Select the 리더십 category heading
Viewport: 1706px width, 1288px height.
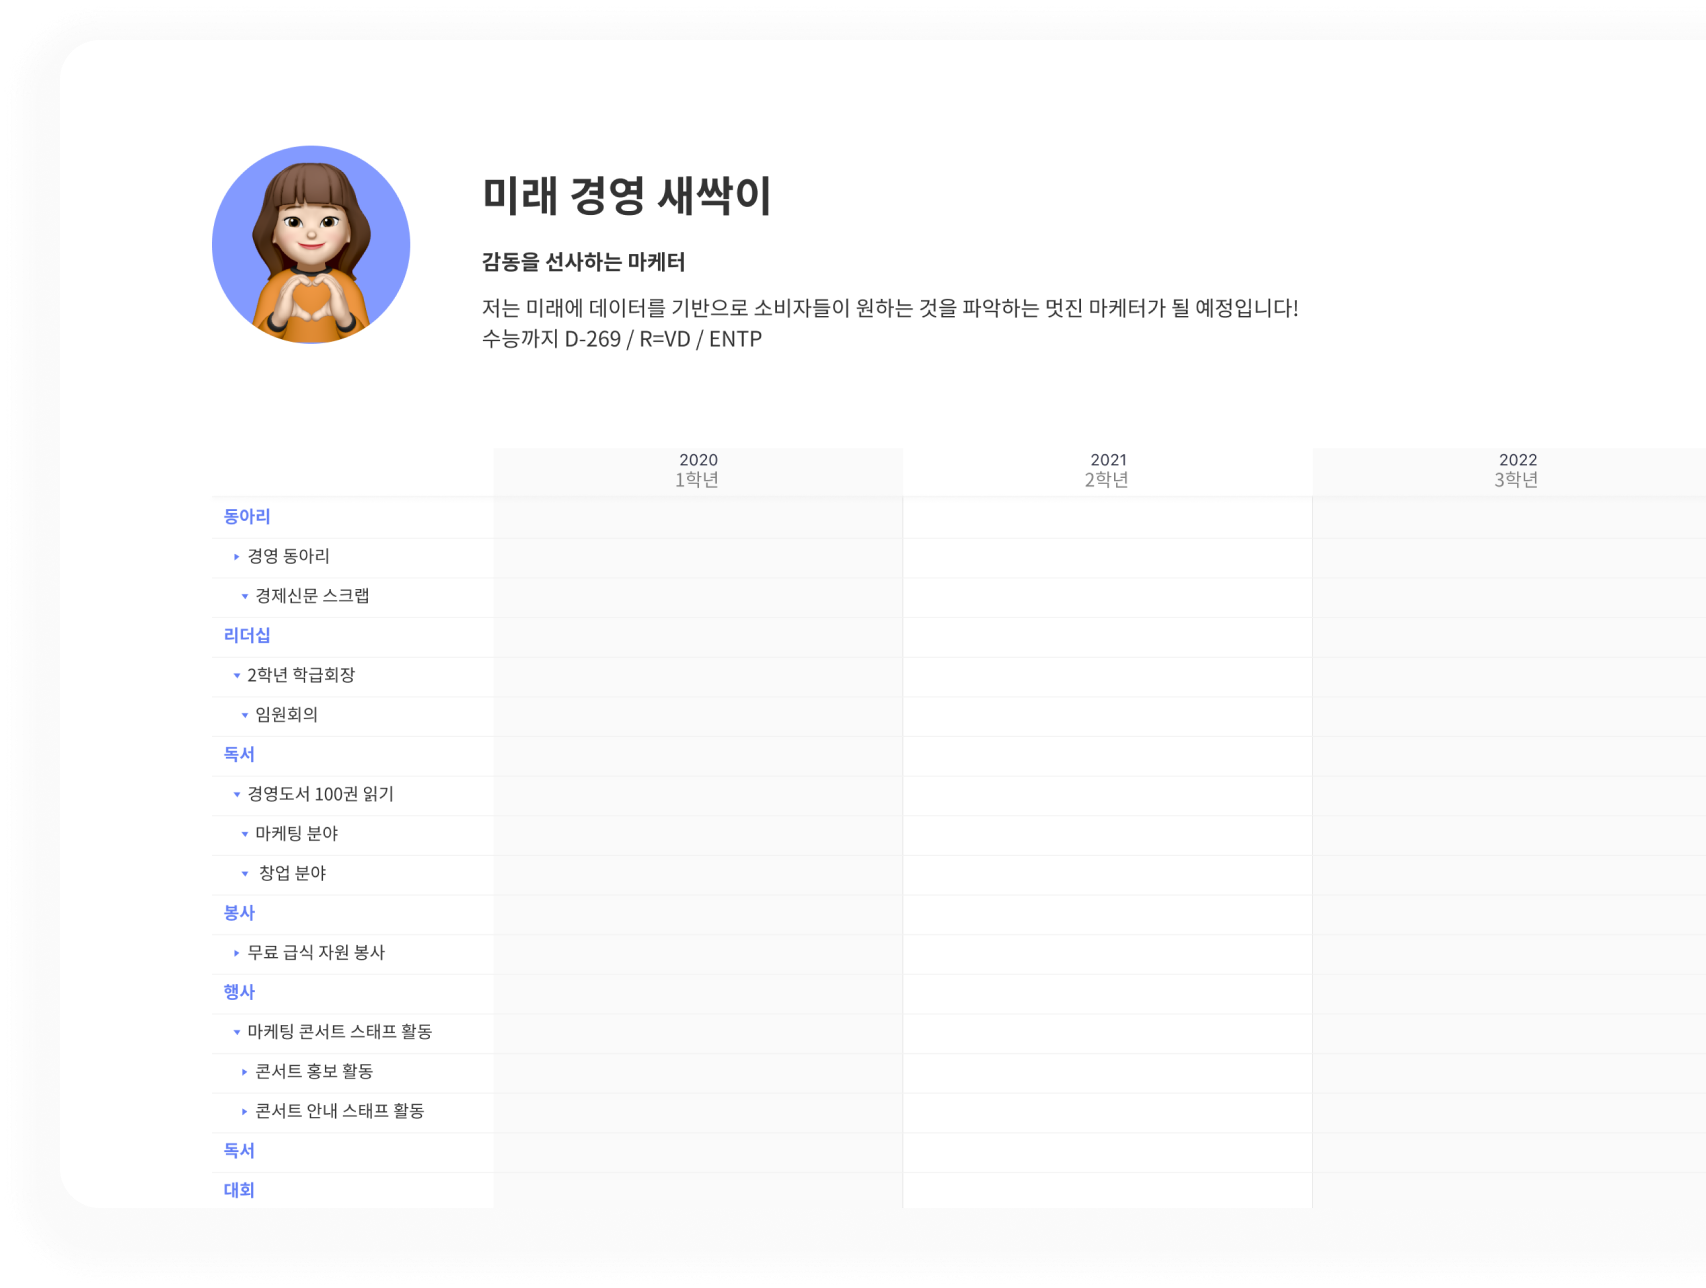(247, 636)
